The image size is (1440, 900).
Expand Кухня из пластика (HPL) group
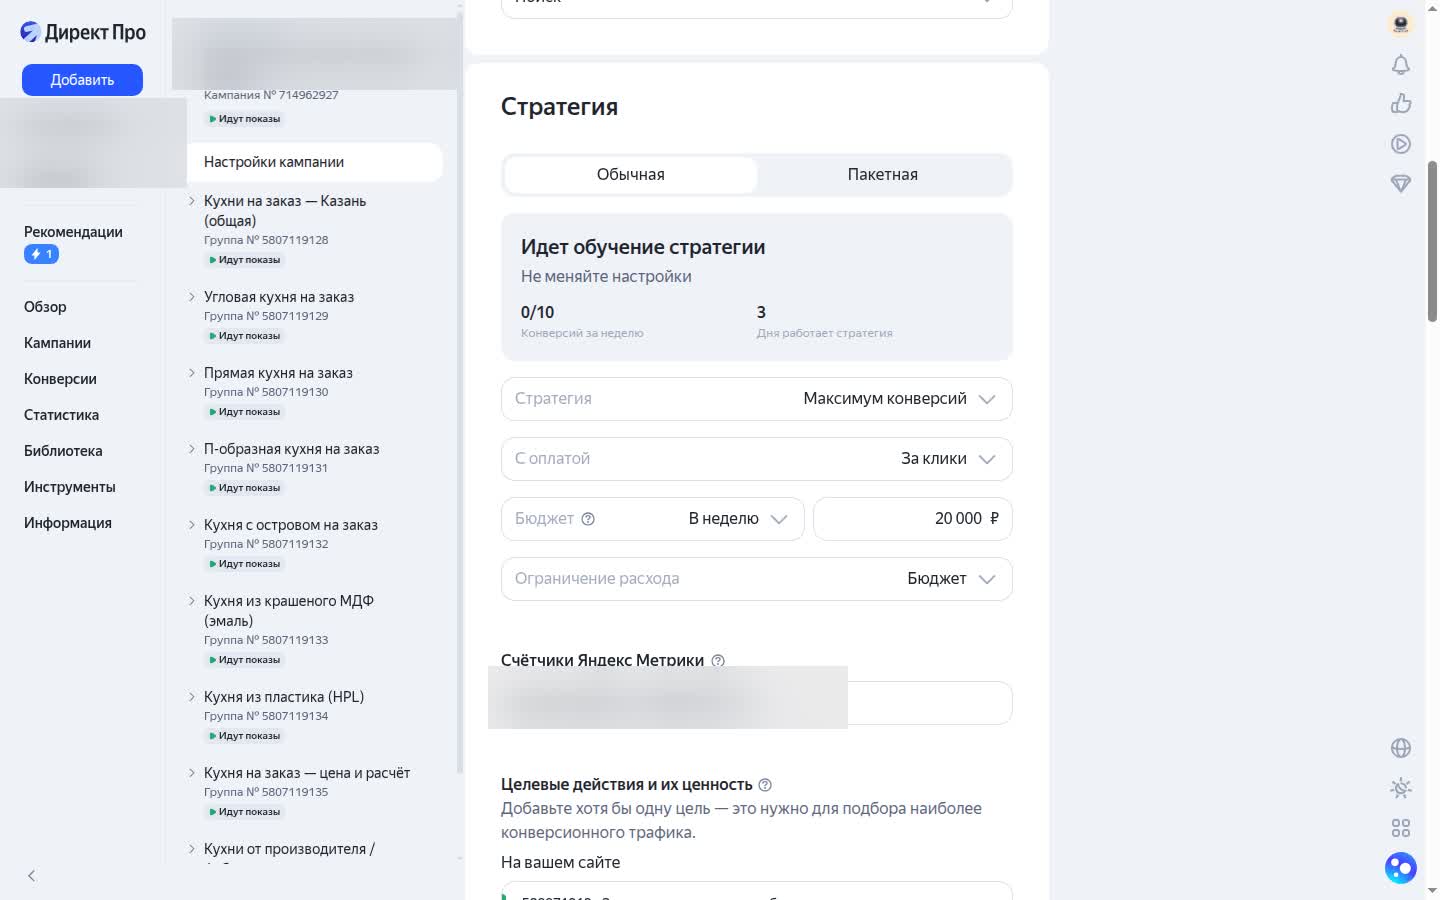coord(192,697)
